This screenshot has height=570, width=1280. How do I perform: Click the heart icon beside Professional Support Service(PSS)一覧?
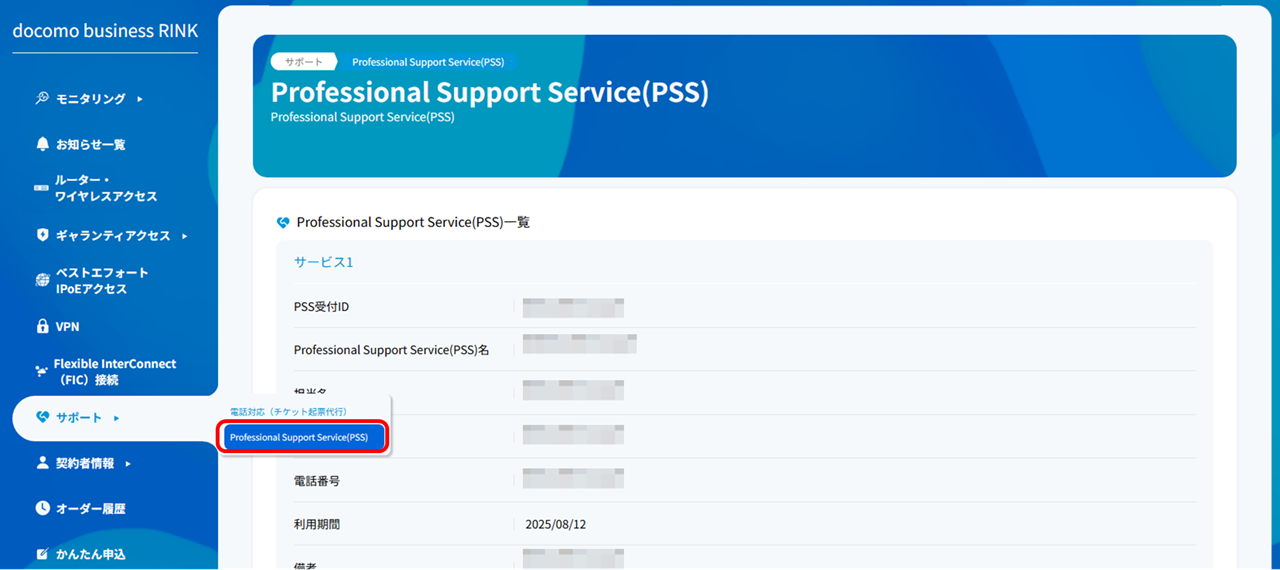pos(283,222)
